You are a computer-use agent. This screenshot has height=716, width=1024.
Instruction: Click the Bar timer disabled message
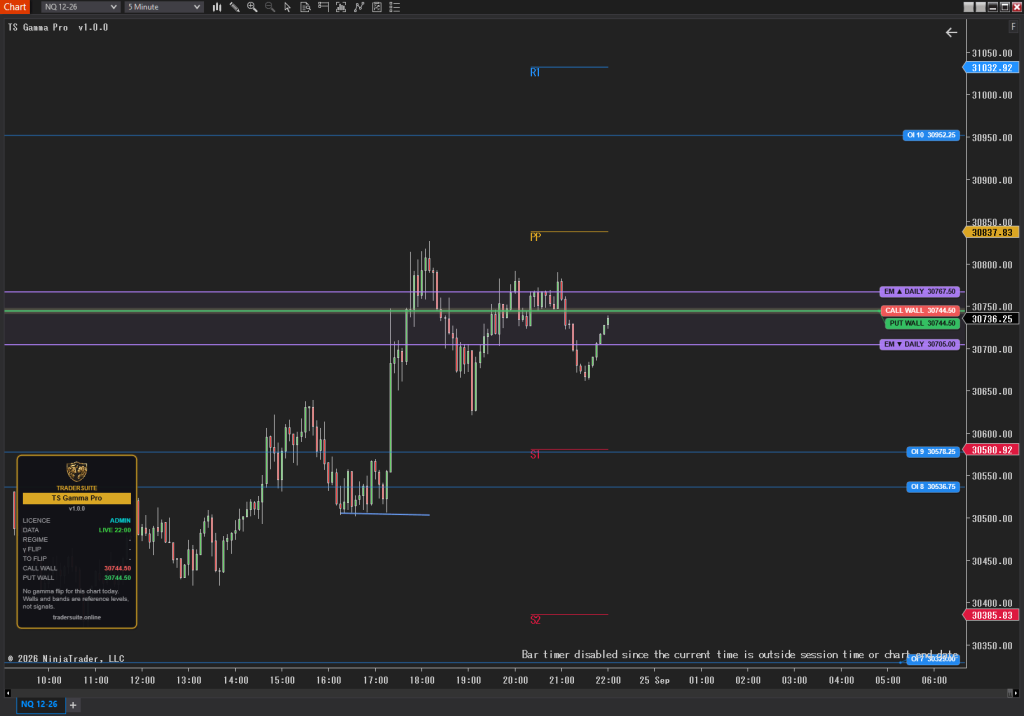click(740, 655)
